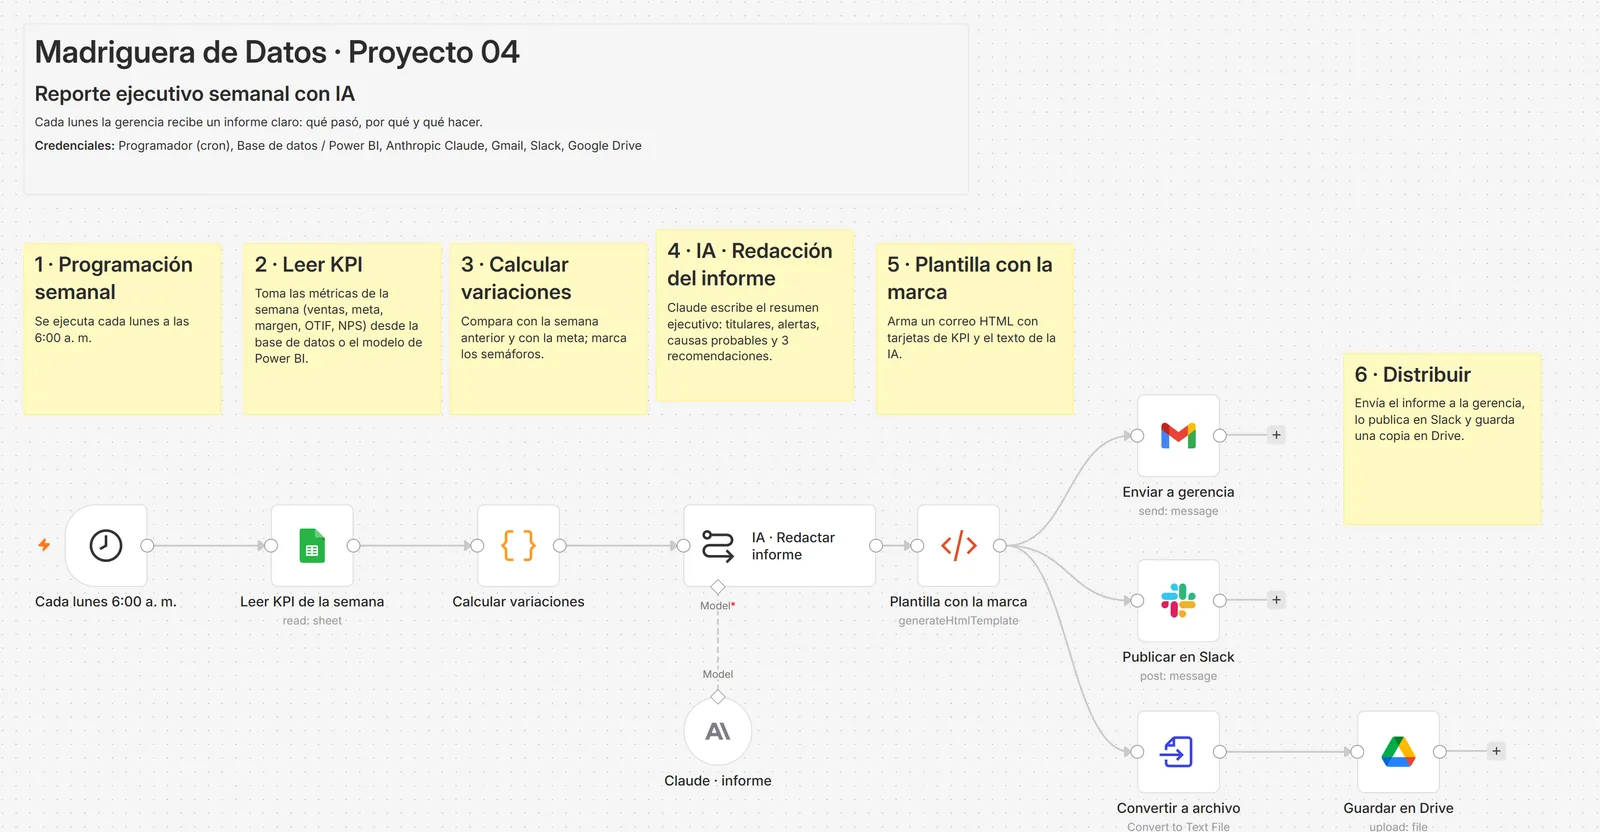This screenshot has height=832, width=1600.
Task: Select the '4 · IA · Redacción del informe' note
Action: point(755,315)
